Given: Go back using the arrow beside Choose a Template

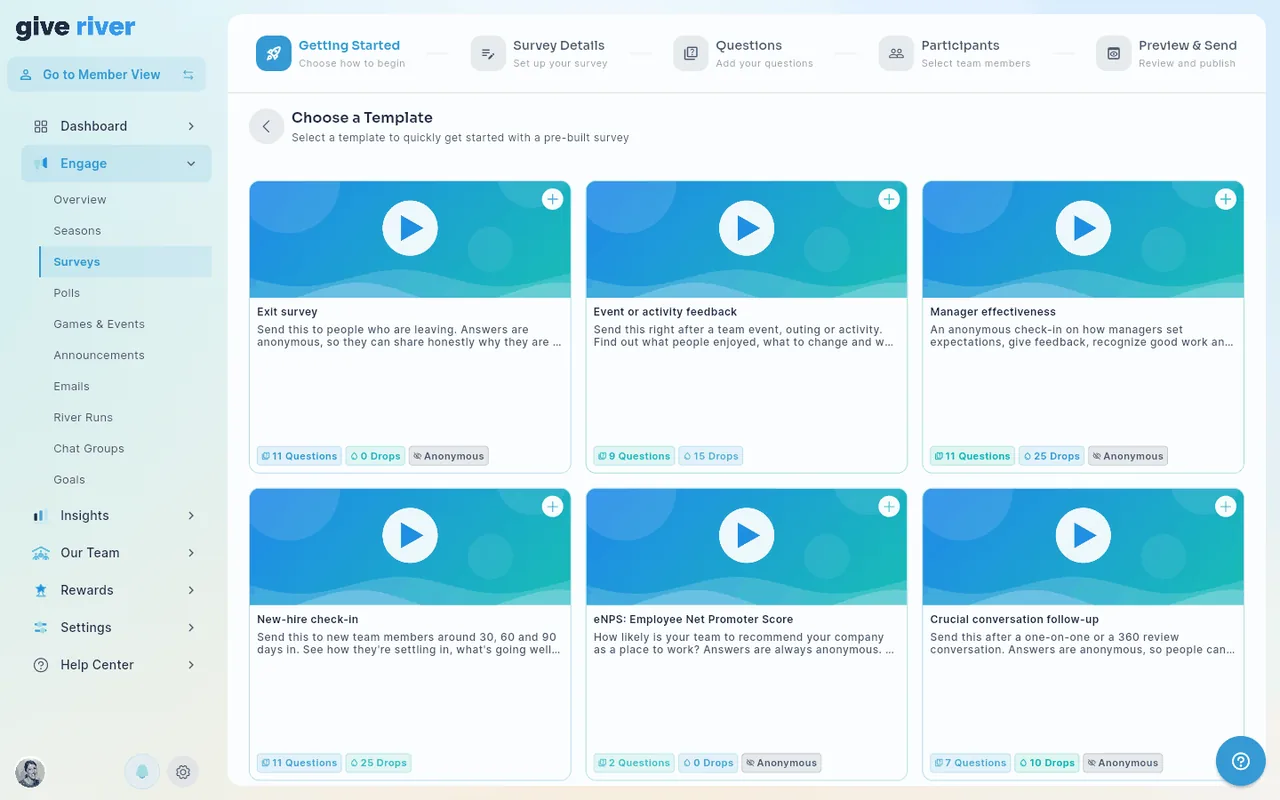Looking at the screenshot, I should [x=266, y=127].
